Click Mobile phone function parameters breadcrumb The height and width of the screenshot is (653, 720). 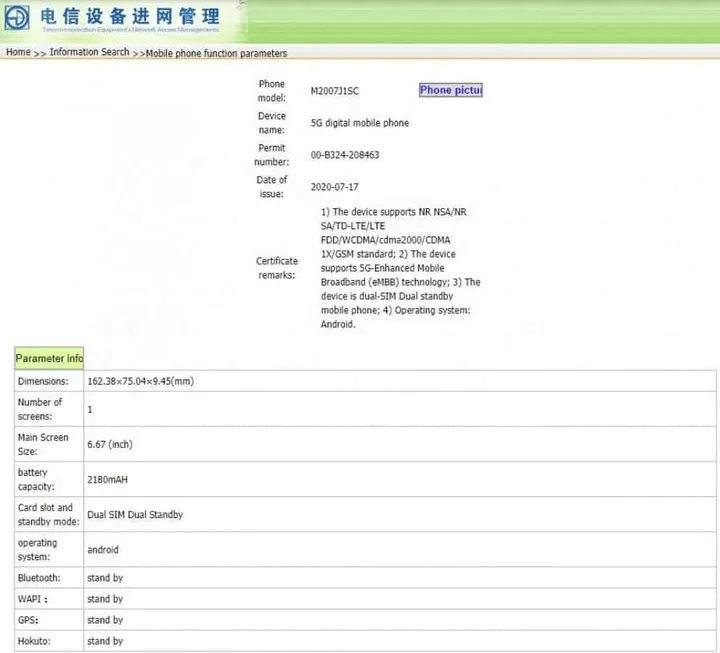216,53
